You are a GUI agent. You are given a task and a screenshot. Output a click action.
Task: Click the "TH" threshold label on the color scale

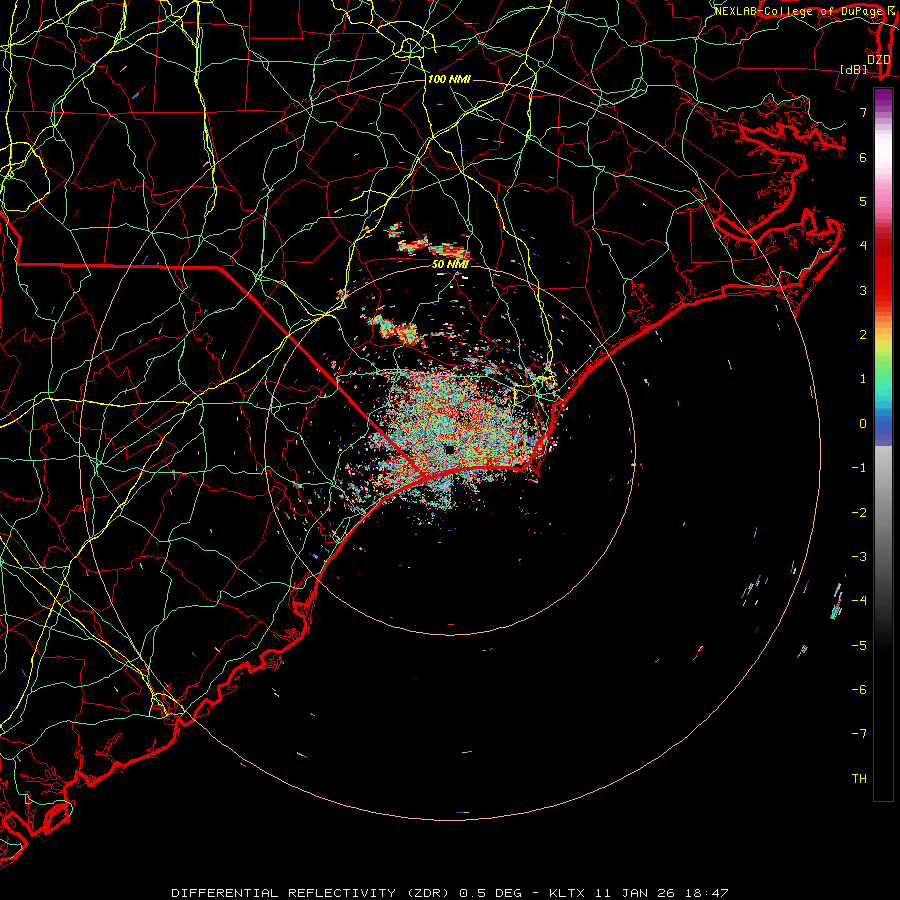tap(859, 779)
